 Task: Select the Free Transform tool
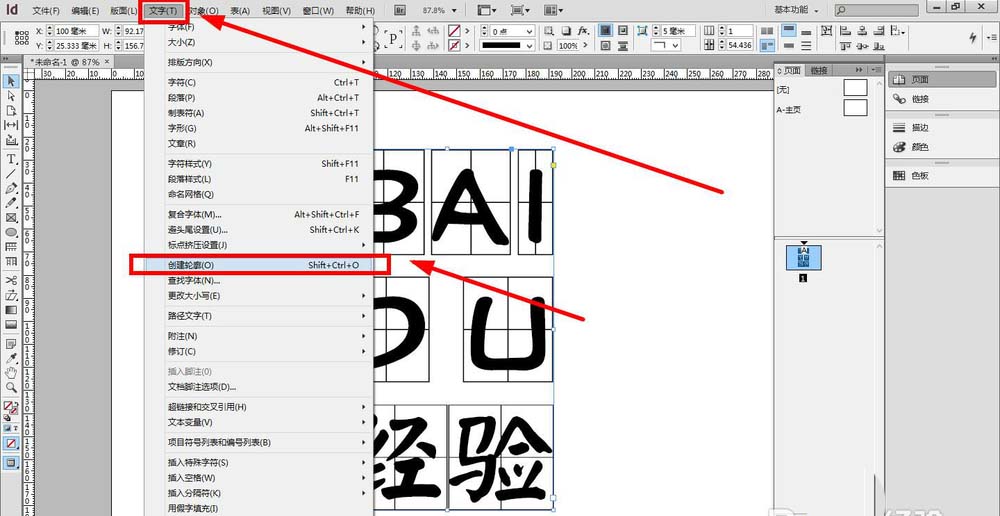point(11,295)
